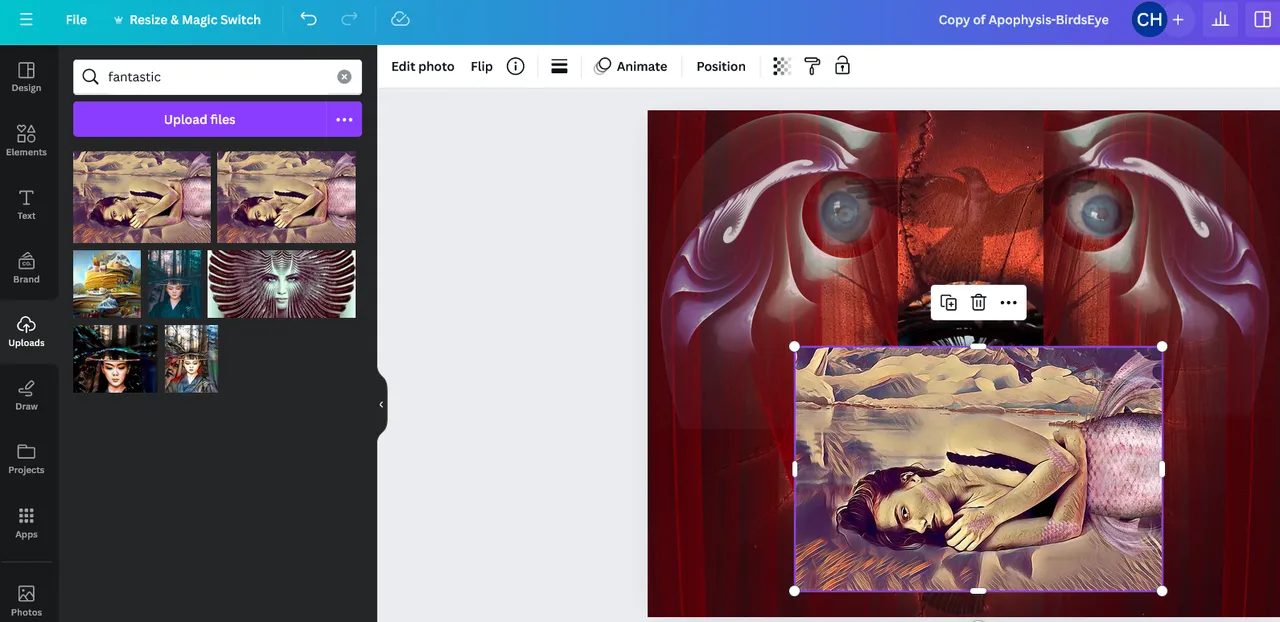Click the bottom edge handle of the image
This screenshot has width=1280, height=622.
978,591
